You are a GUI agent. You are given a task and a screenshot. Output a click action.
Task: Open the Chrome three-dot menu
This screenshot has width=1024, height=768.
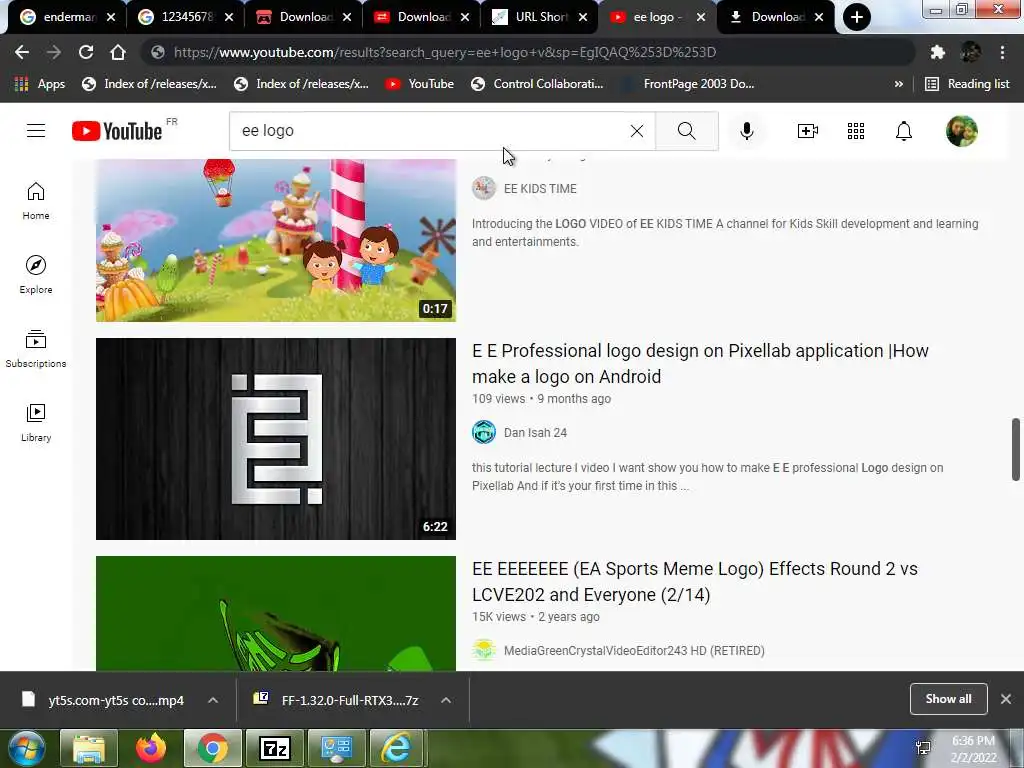click(1002, 52)
